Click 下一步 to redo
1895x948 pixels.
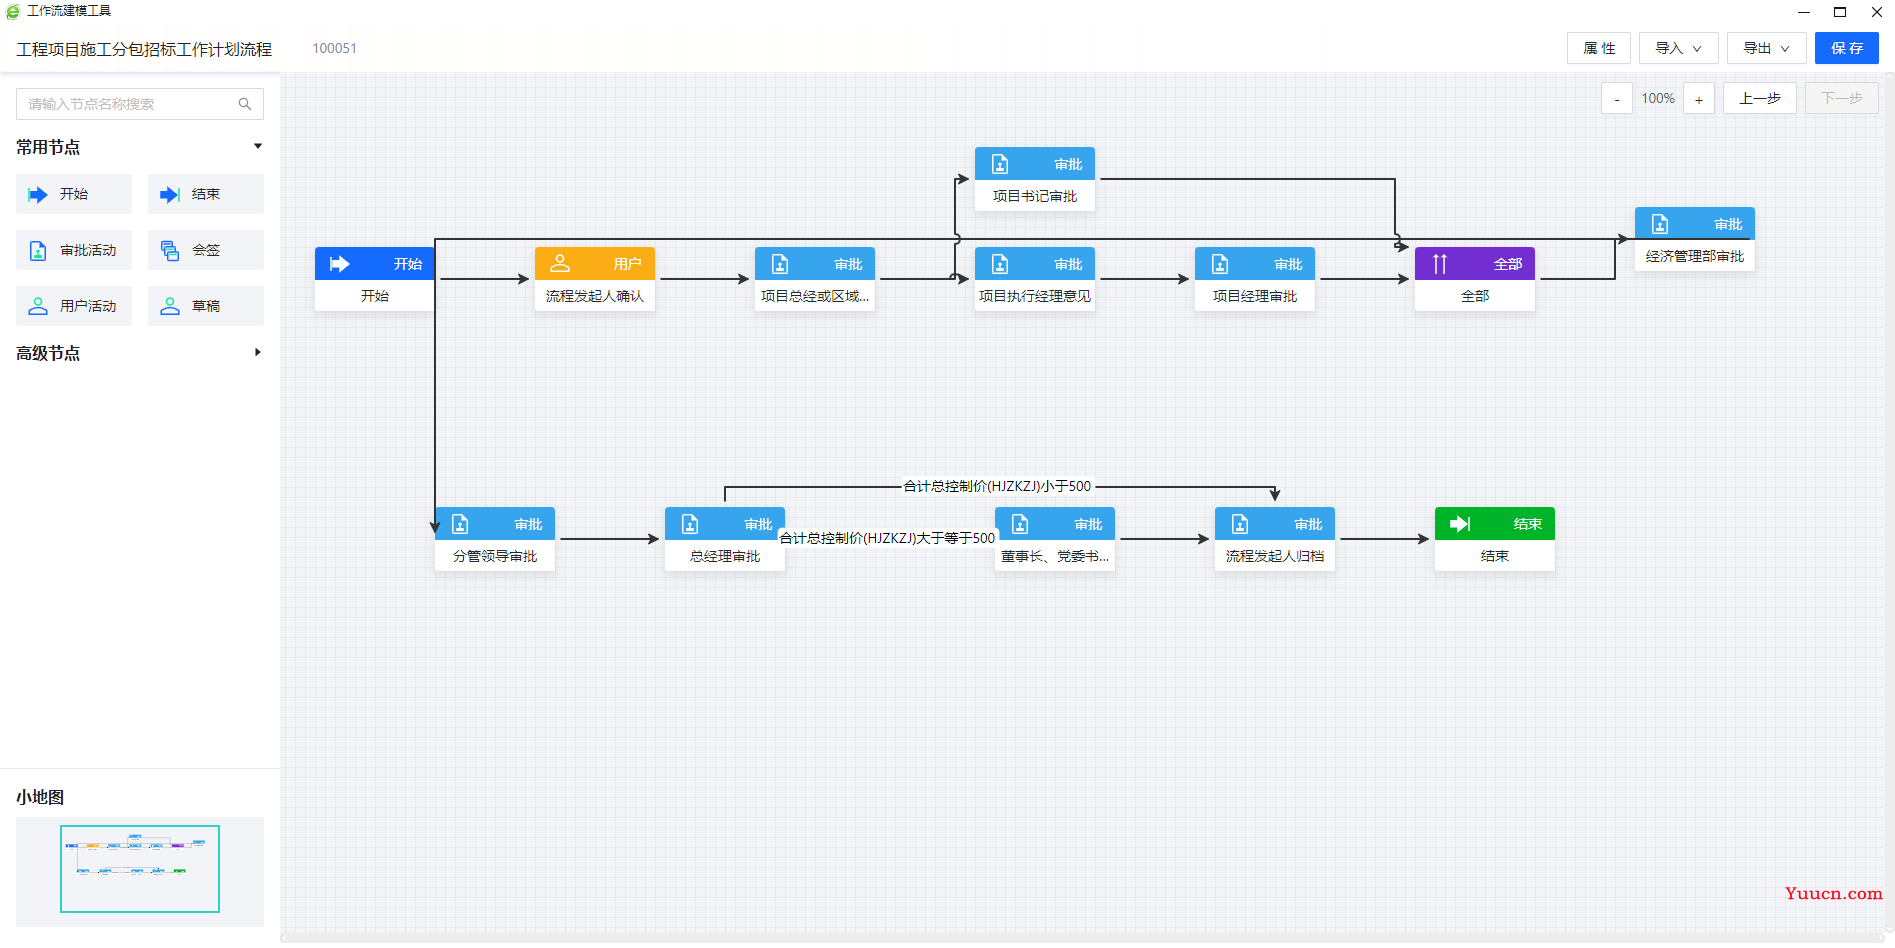click(x=1842, y=98)
